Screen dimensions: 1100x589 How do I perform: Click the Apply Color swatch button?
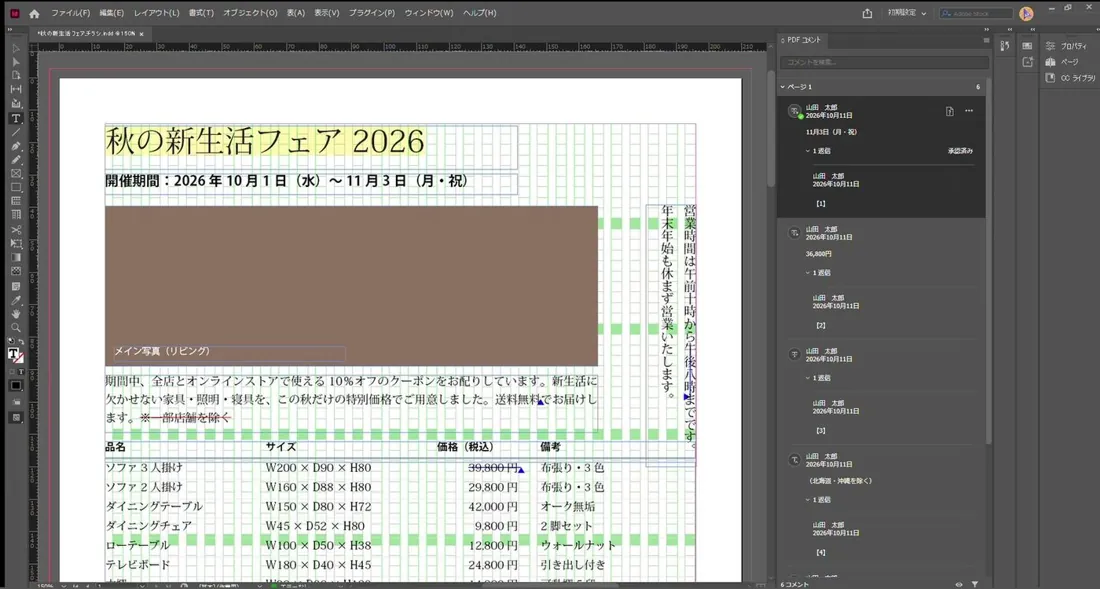click(15, 385)
